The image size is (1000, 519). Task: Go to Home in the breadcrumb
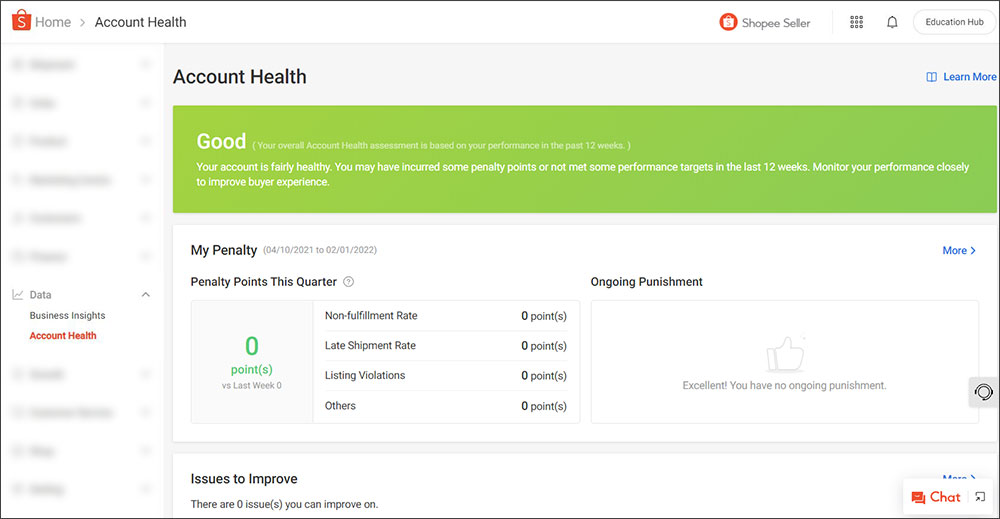[x=53, y=22]
